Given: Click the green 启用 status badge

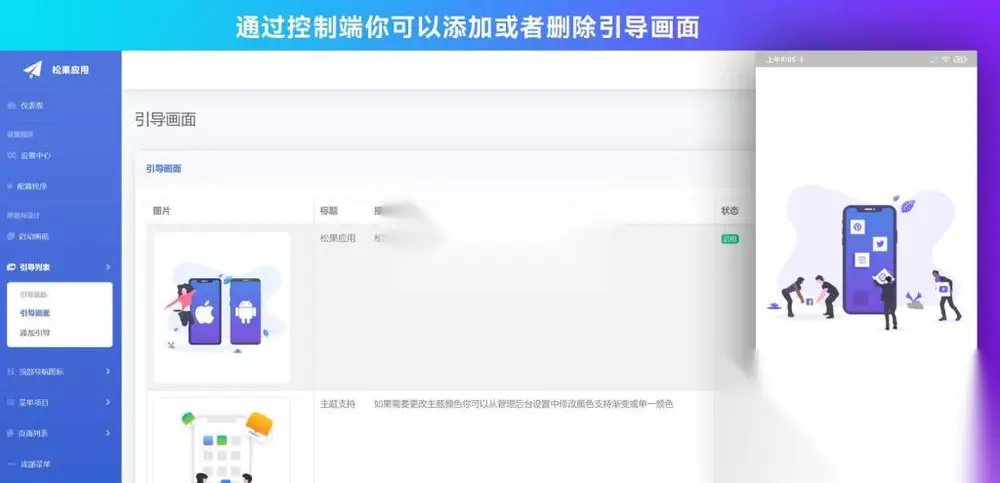Looking at the screenshot, I should click(x=730, y=239).
